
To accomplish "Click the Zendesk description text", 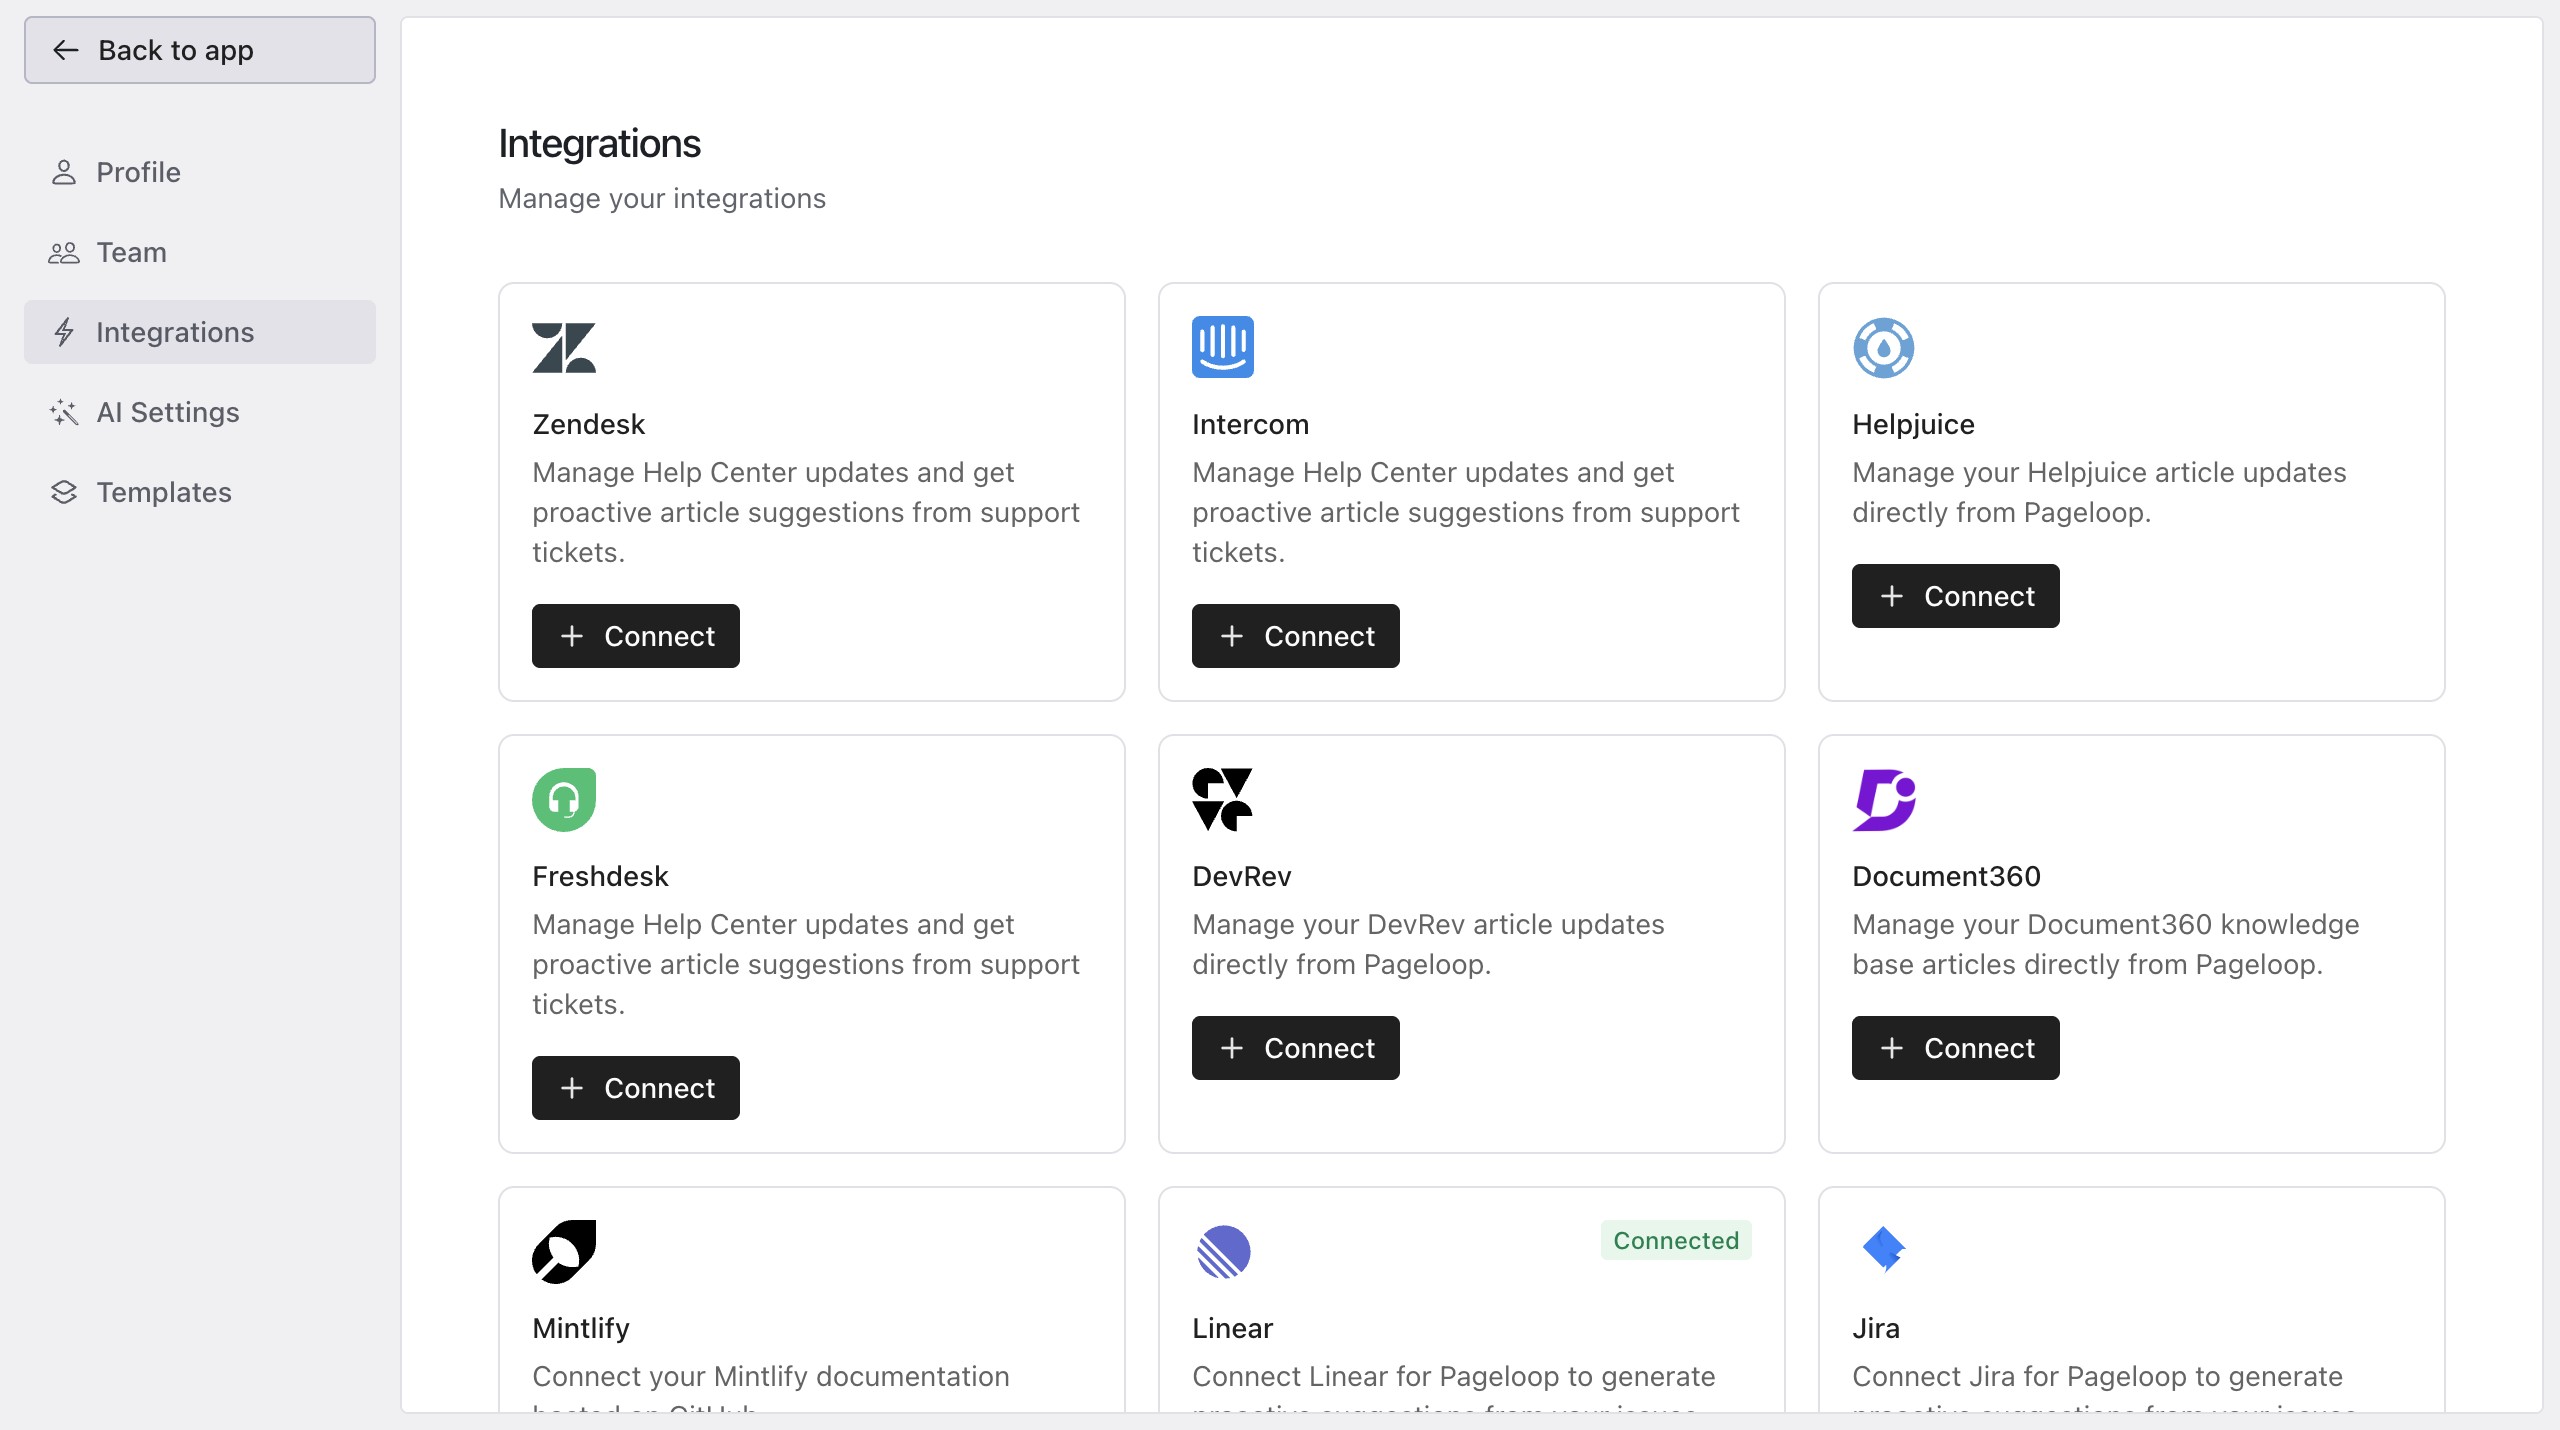I will pos(806,512).
